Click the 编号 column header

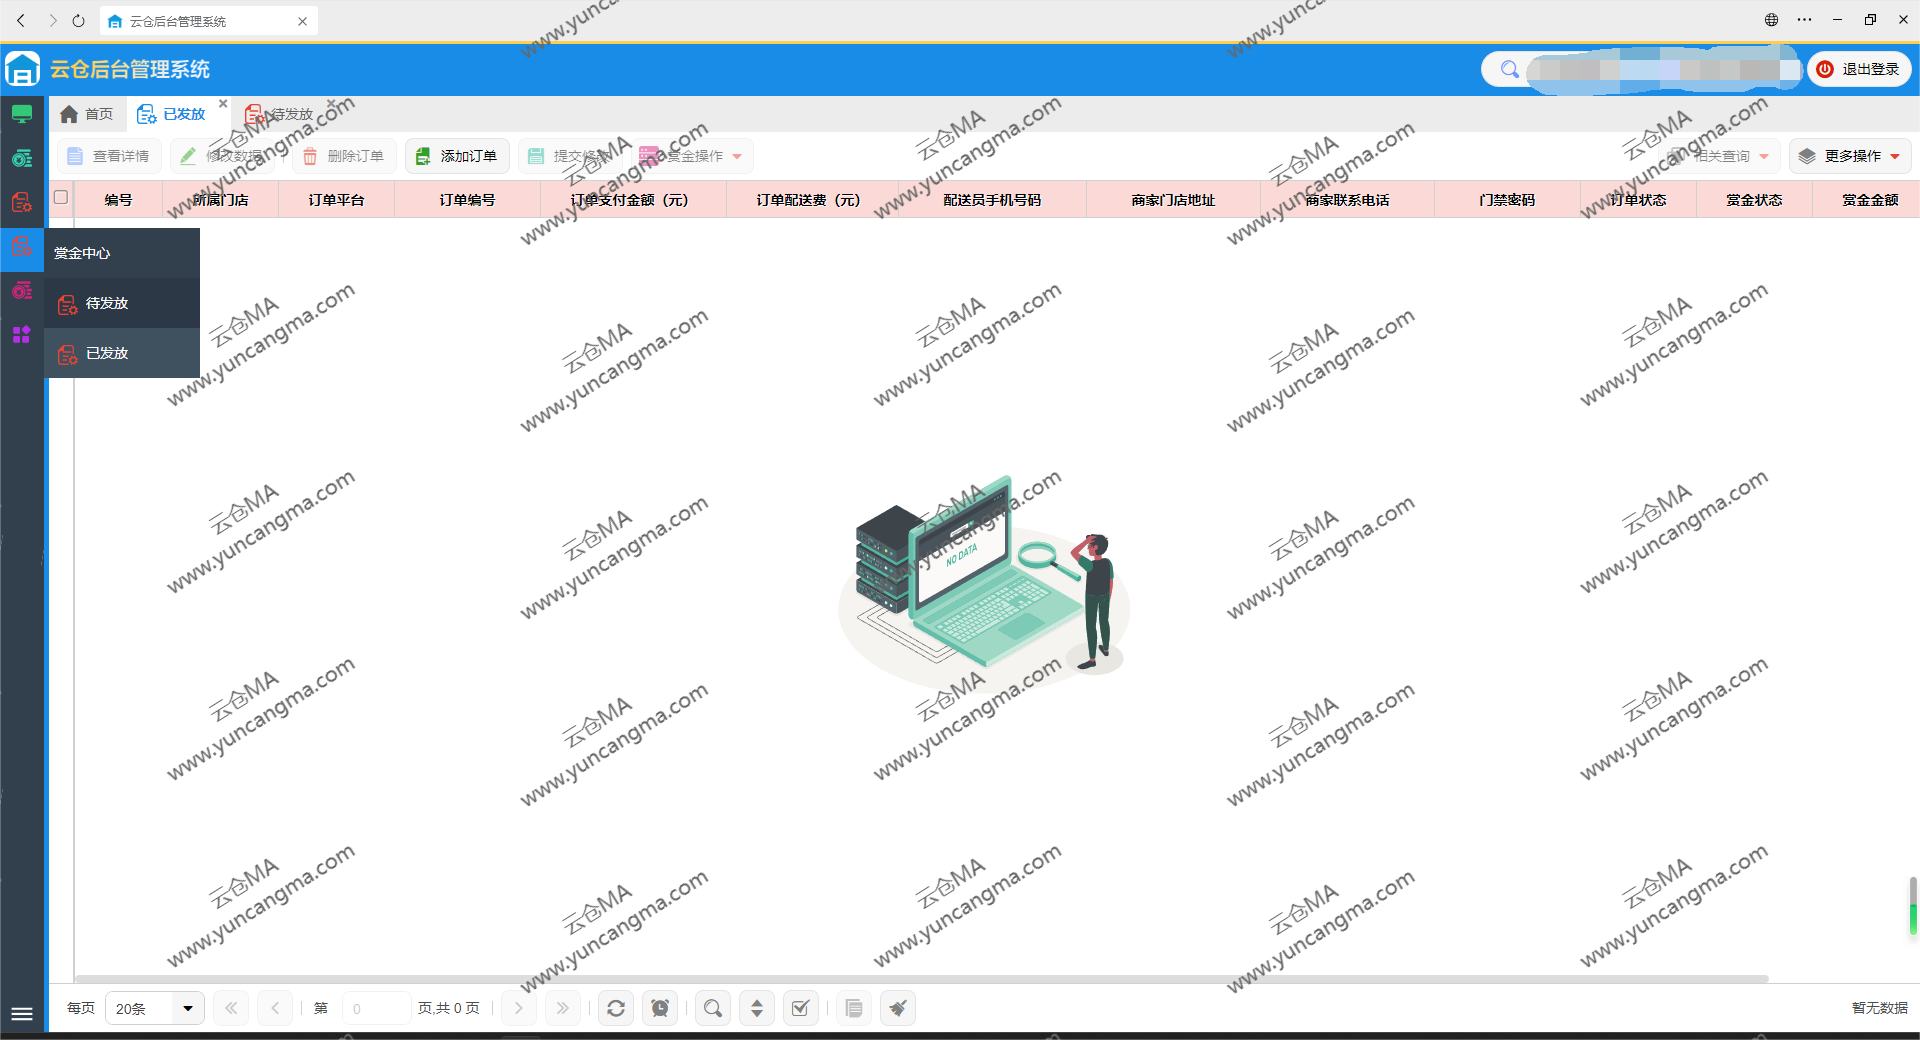(x=119, y=200)
